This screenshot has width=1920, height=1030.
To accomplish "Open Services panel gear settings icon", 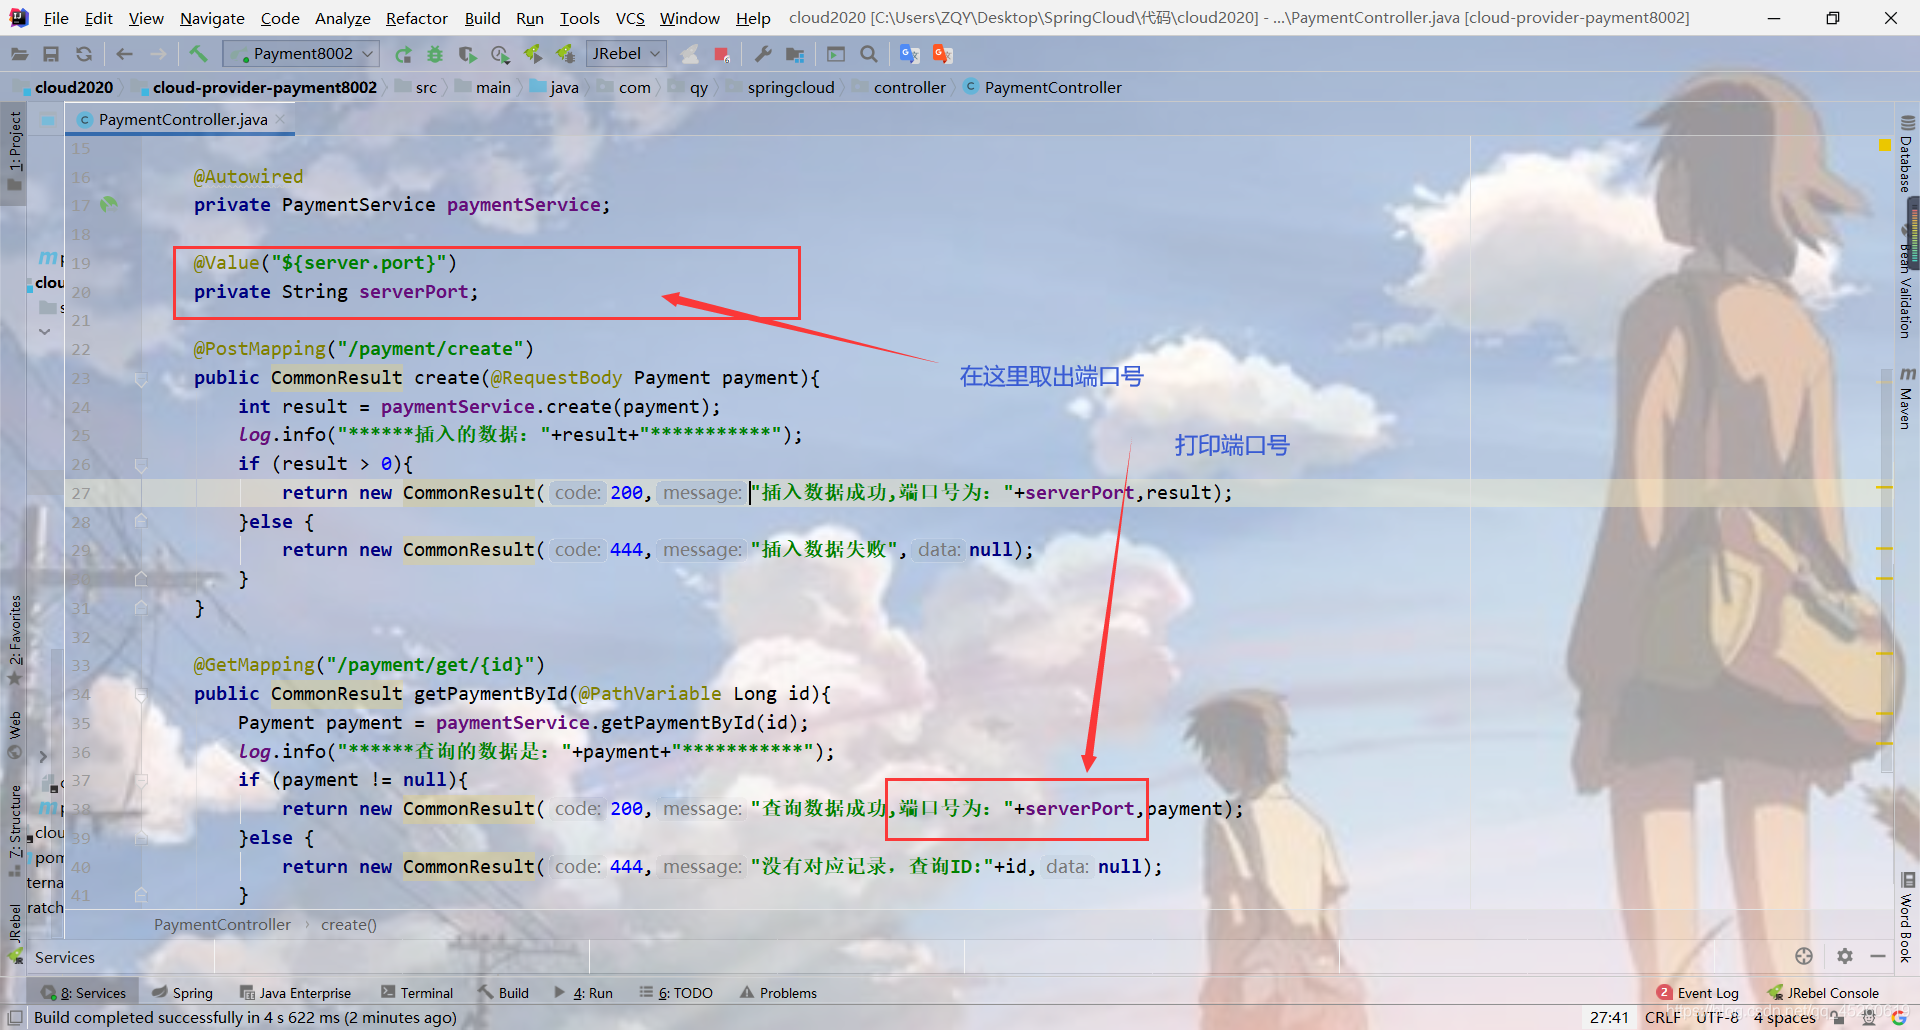I will tap(1845, 956).
